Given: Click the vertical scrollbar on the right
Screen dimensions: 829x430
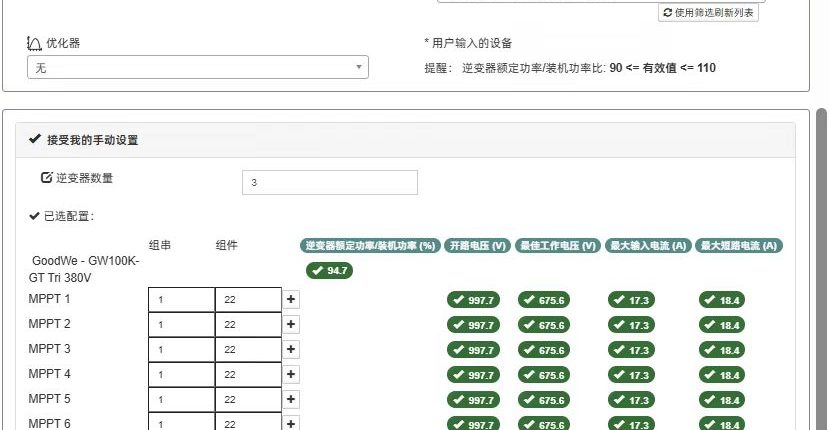Looking at the screenshot, I should coord(821,269).
